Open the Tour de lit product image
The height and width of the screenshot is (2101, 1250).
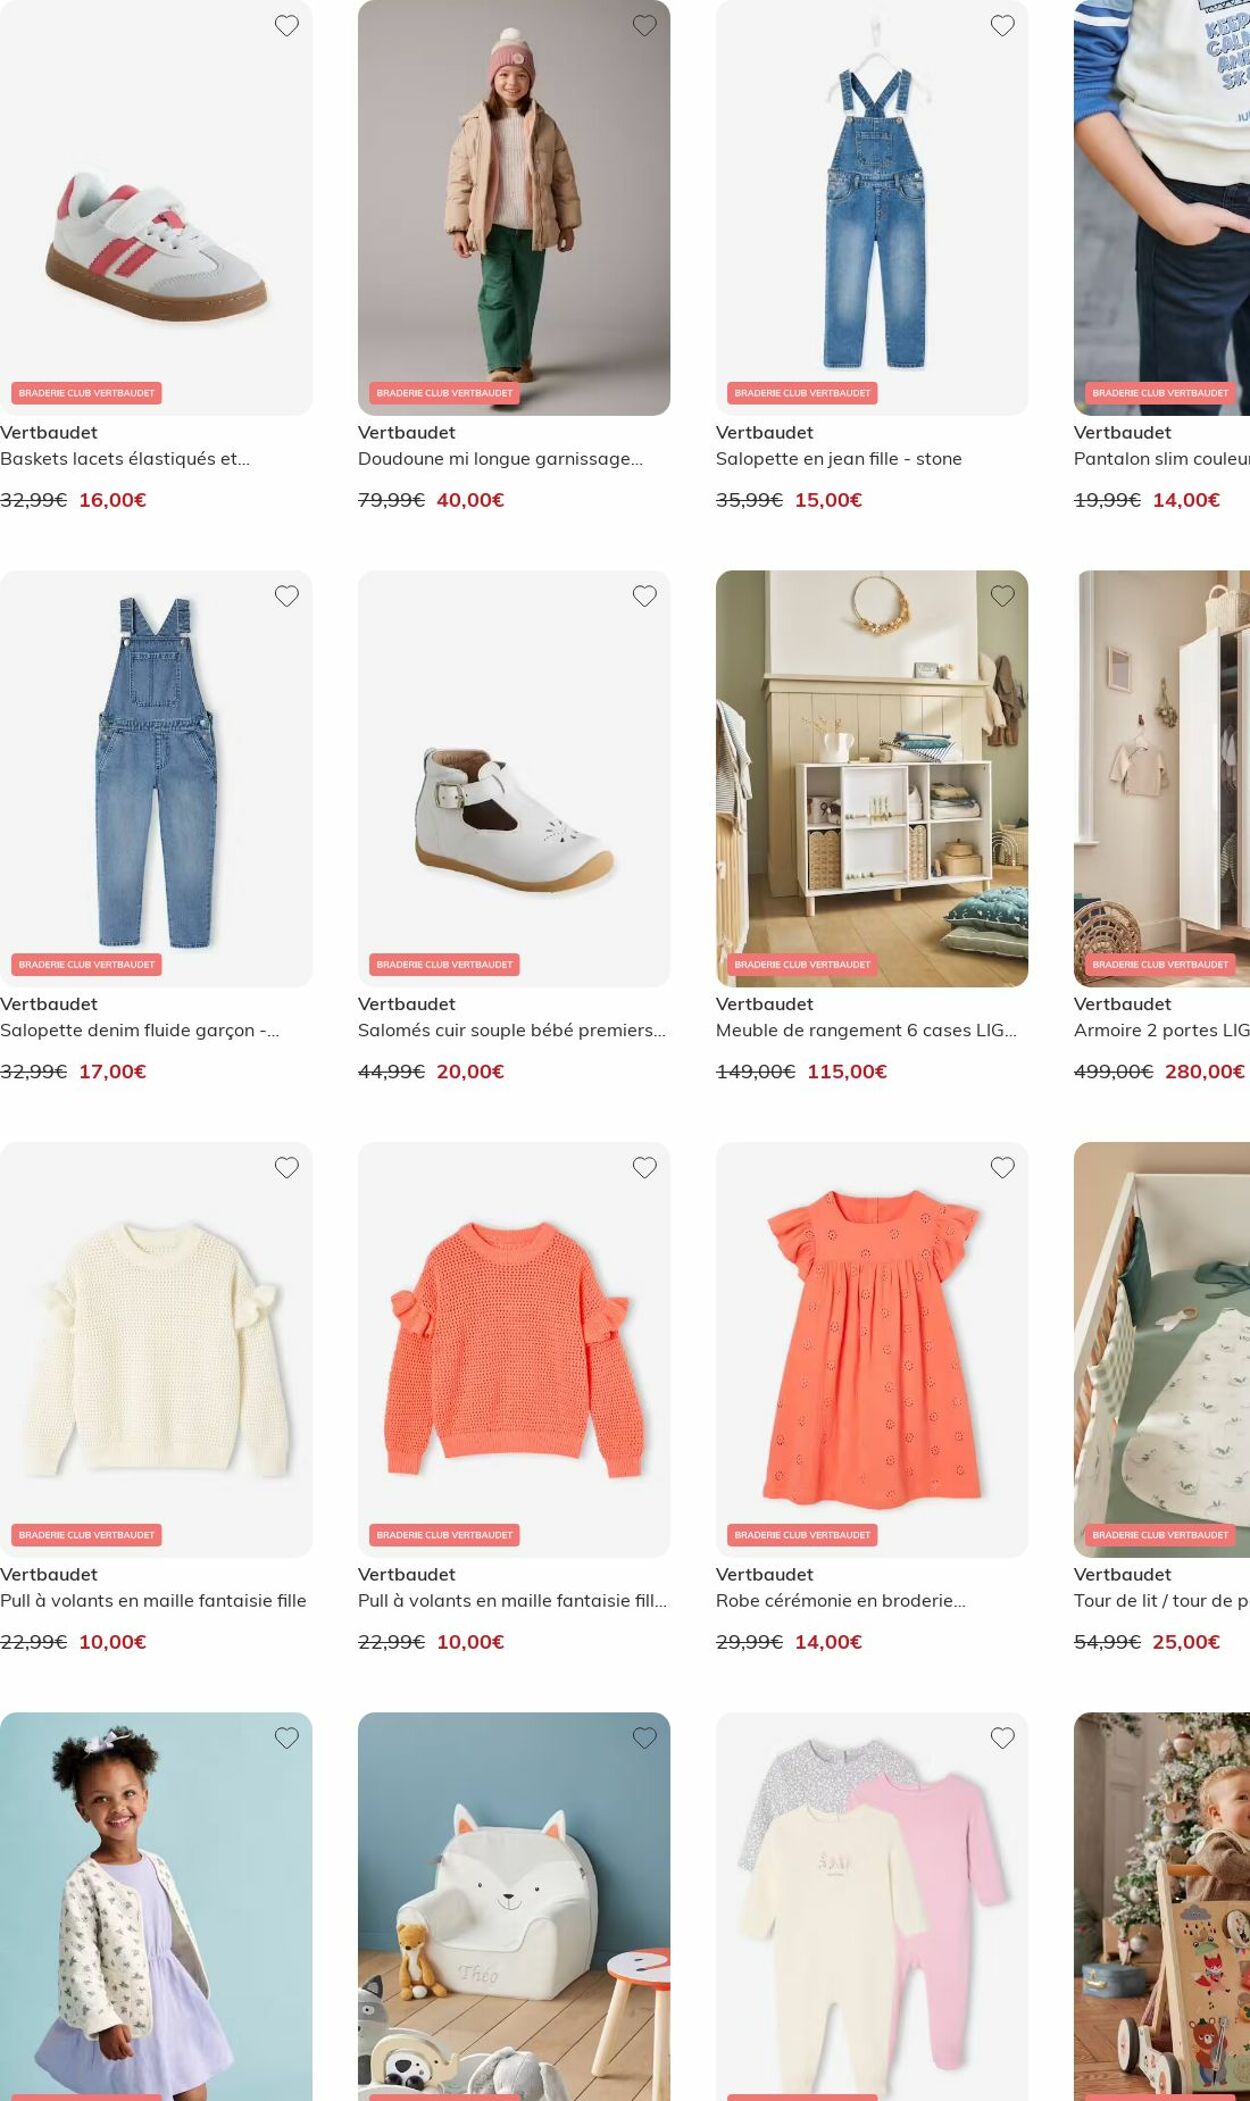click(x=1162, y=1349)
